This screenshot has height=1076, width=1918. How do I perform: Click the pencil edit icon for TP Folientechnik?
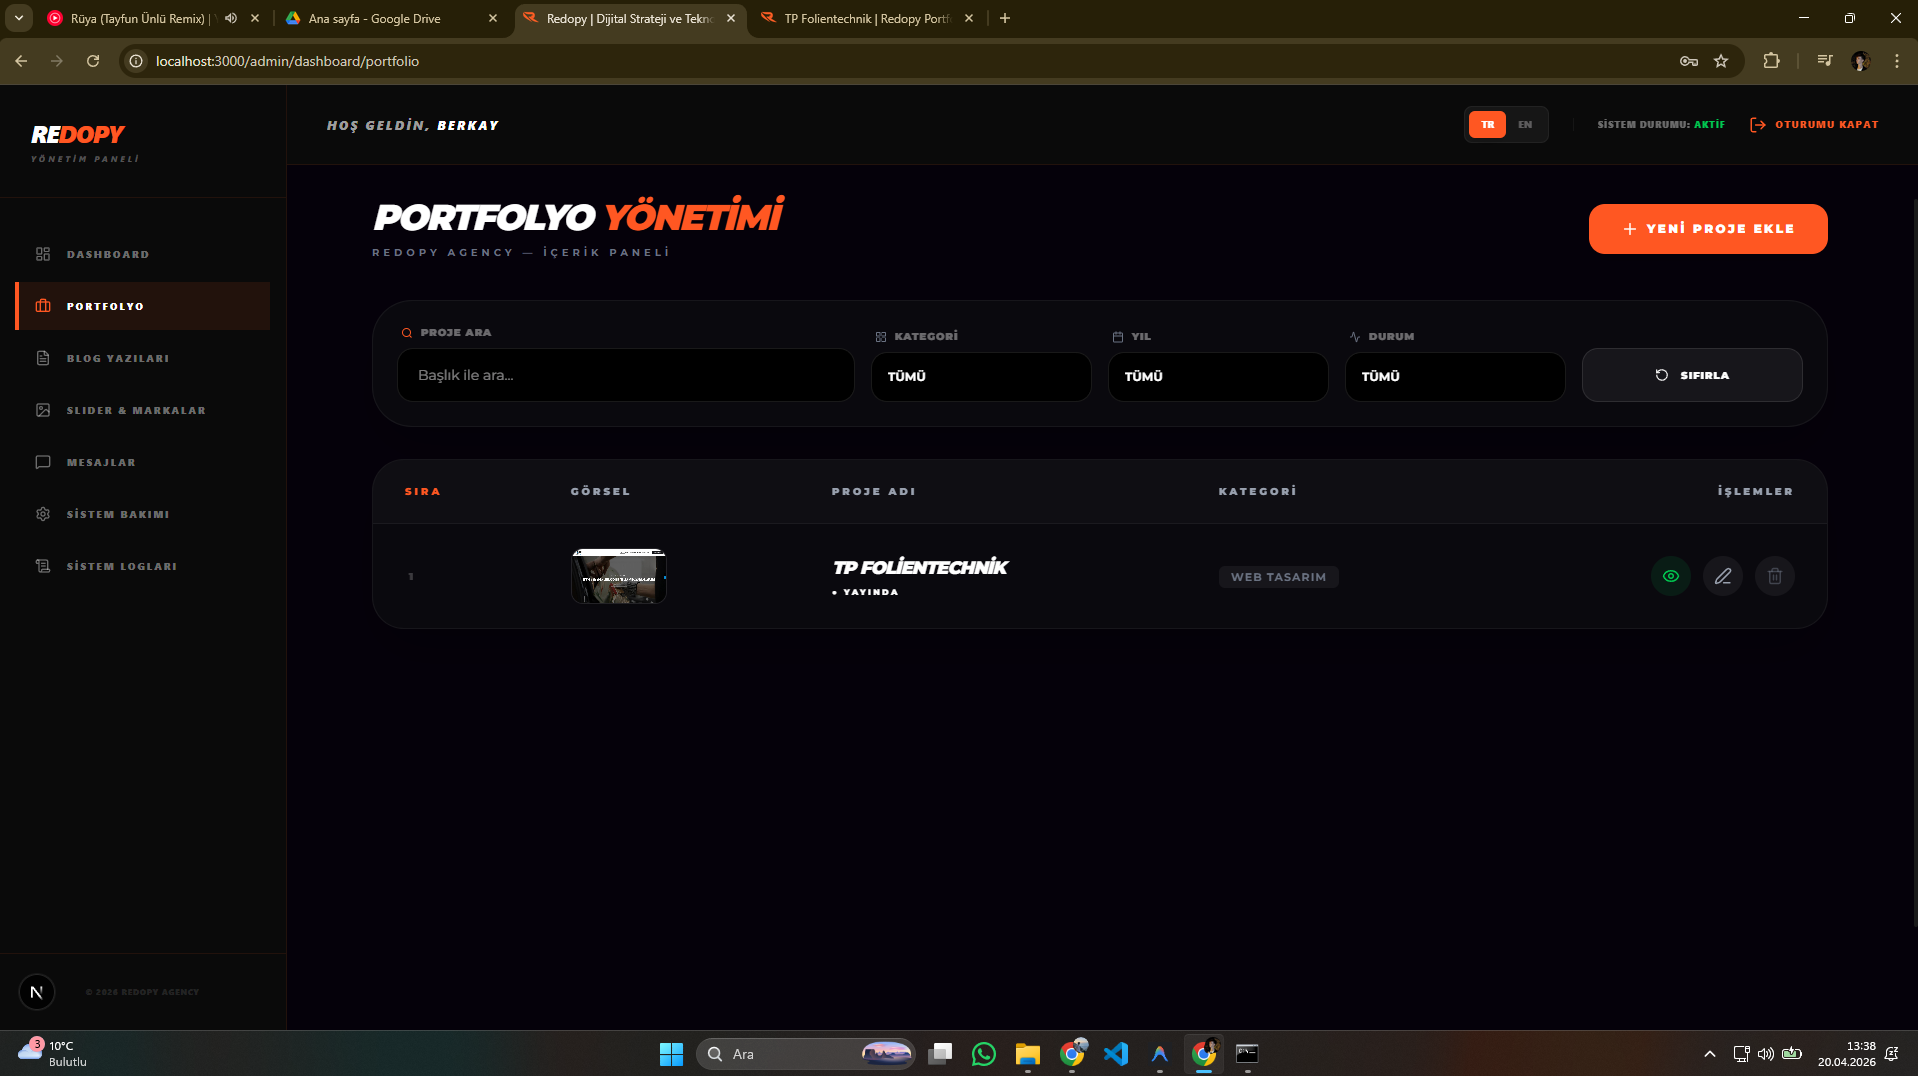click(1722, 576)
